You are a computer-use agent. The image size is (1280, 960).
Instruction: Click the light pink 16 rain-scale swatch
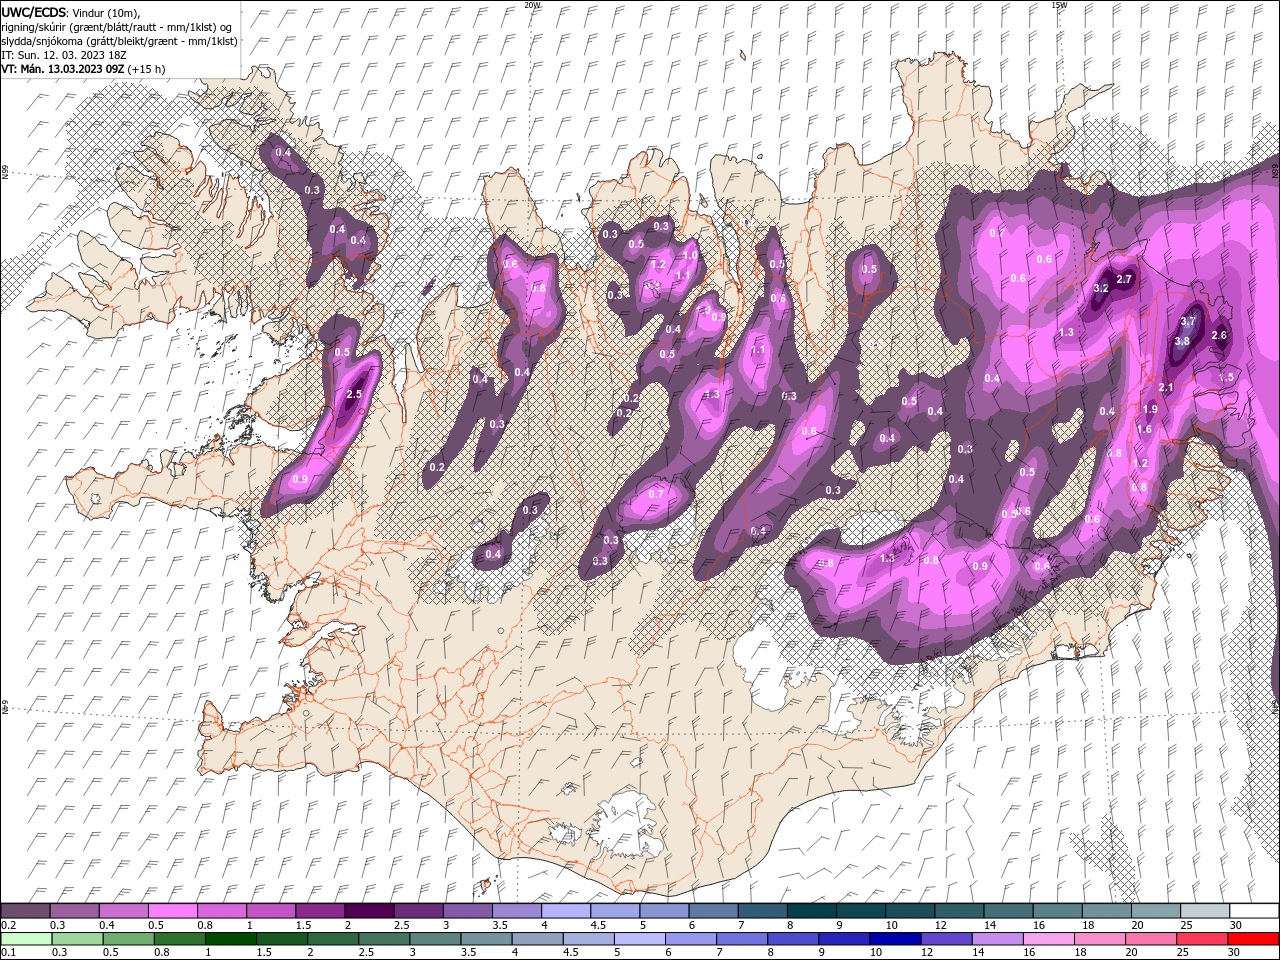(x=1048, y=939)
